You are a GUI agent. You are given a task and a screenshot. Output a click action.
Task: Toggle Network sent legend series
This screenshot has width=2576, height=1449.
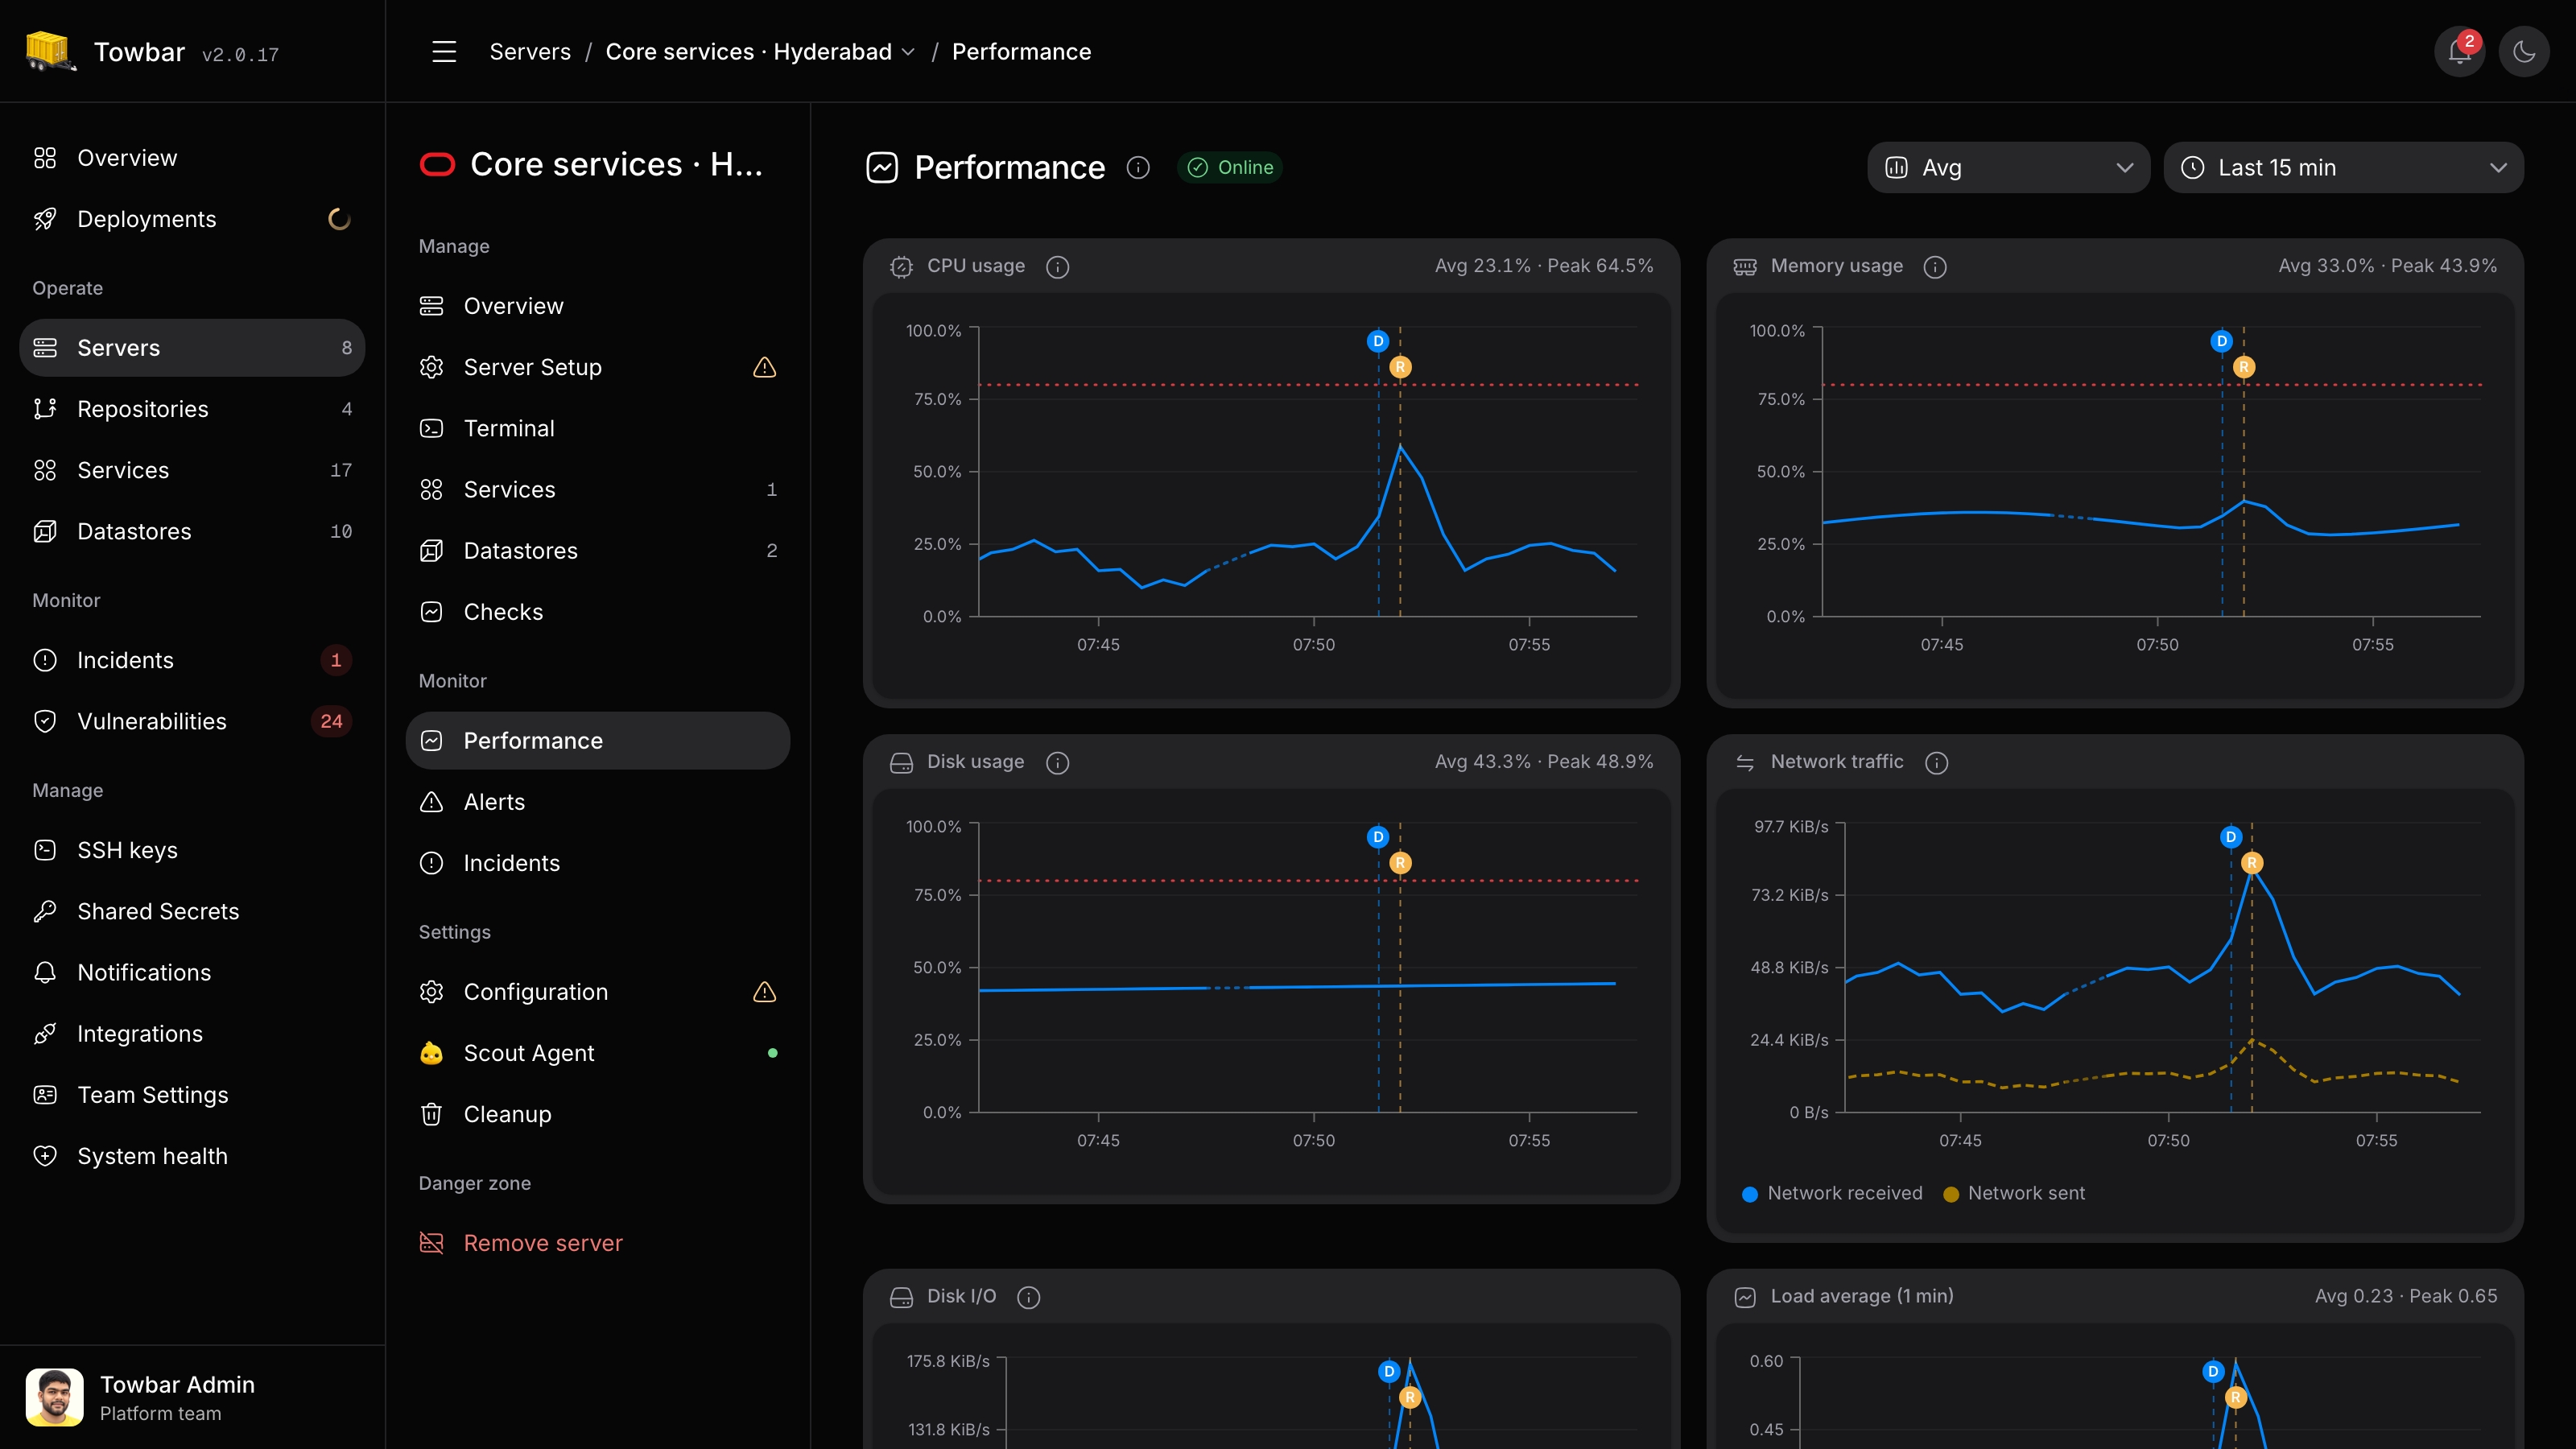2014,1193
